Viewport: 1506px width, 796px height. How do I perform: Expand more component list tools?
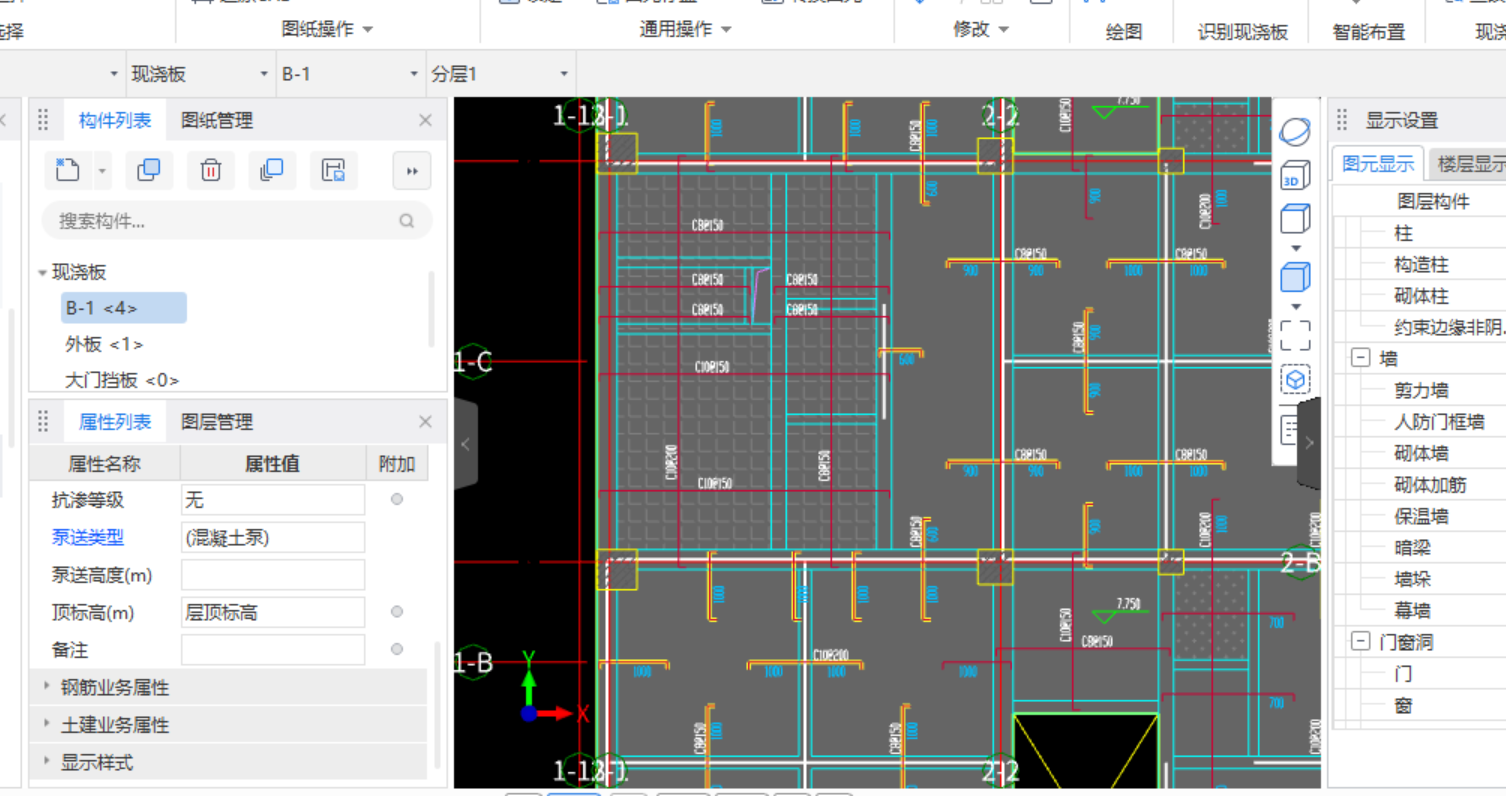[x=412, y=171]
